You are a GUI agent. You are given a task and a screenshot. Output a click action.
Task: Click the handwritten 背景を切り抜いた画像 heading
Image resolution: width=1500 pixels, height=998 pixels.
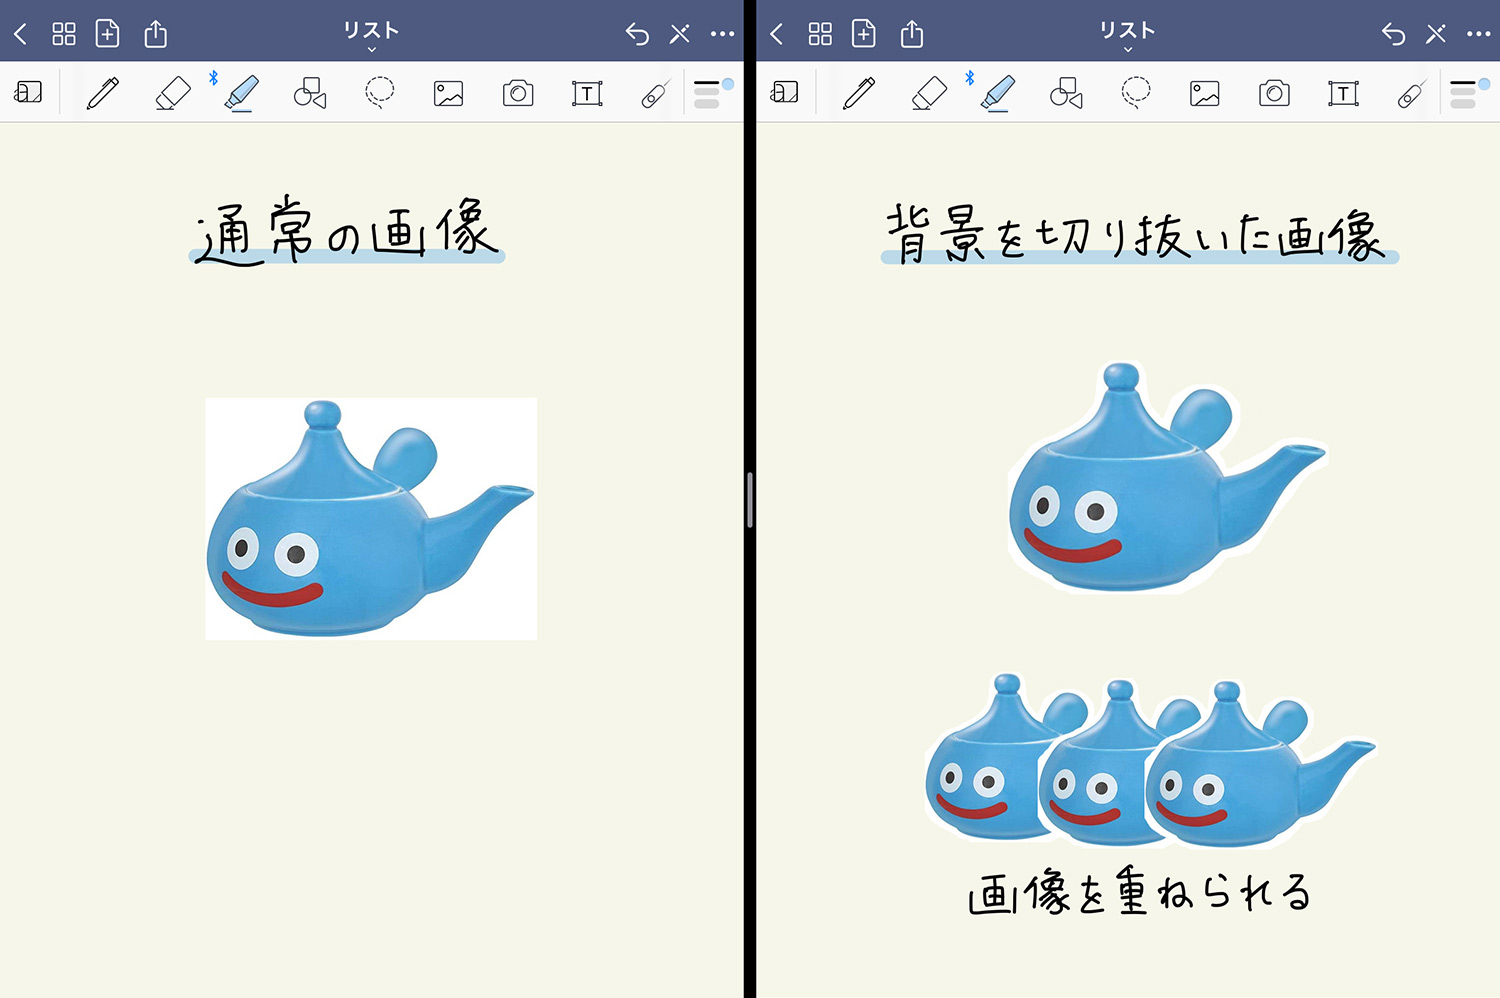pos(1139,234)
